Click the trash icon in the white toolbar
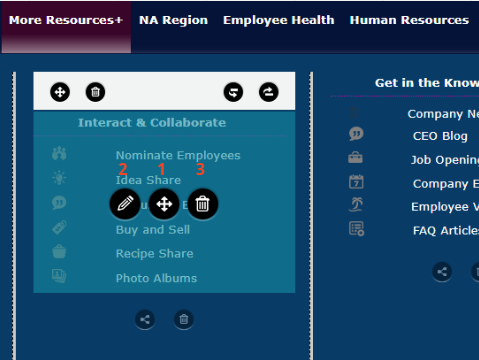479x360 pixels. 95,92
